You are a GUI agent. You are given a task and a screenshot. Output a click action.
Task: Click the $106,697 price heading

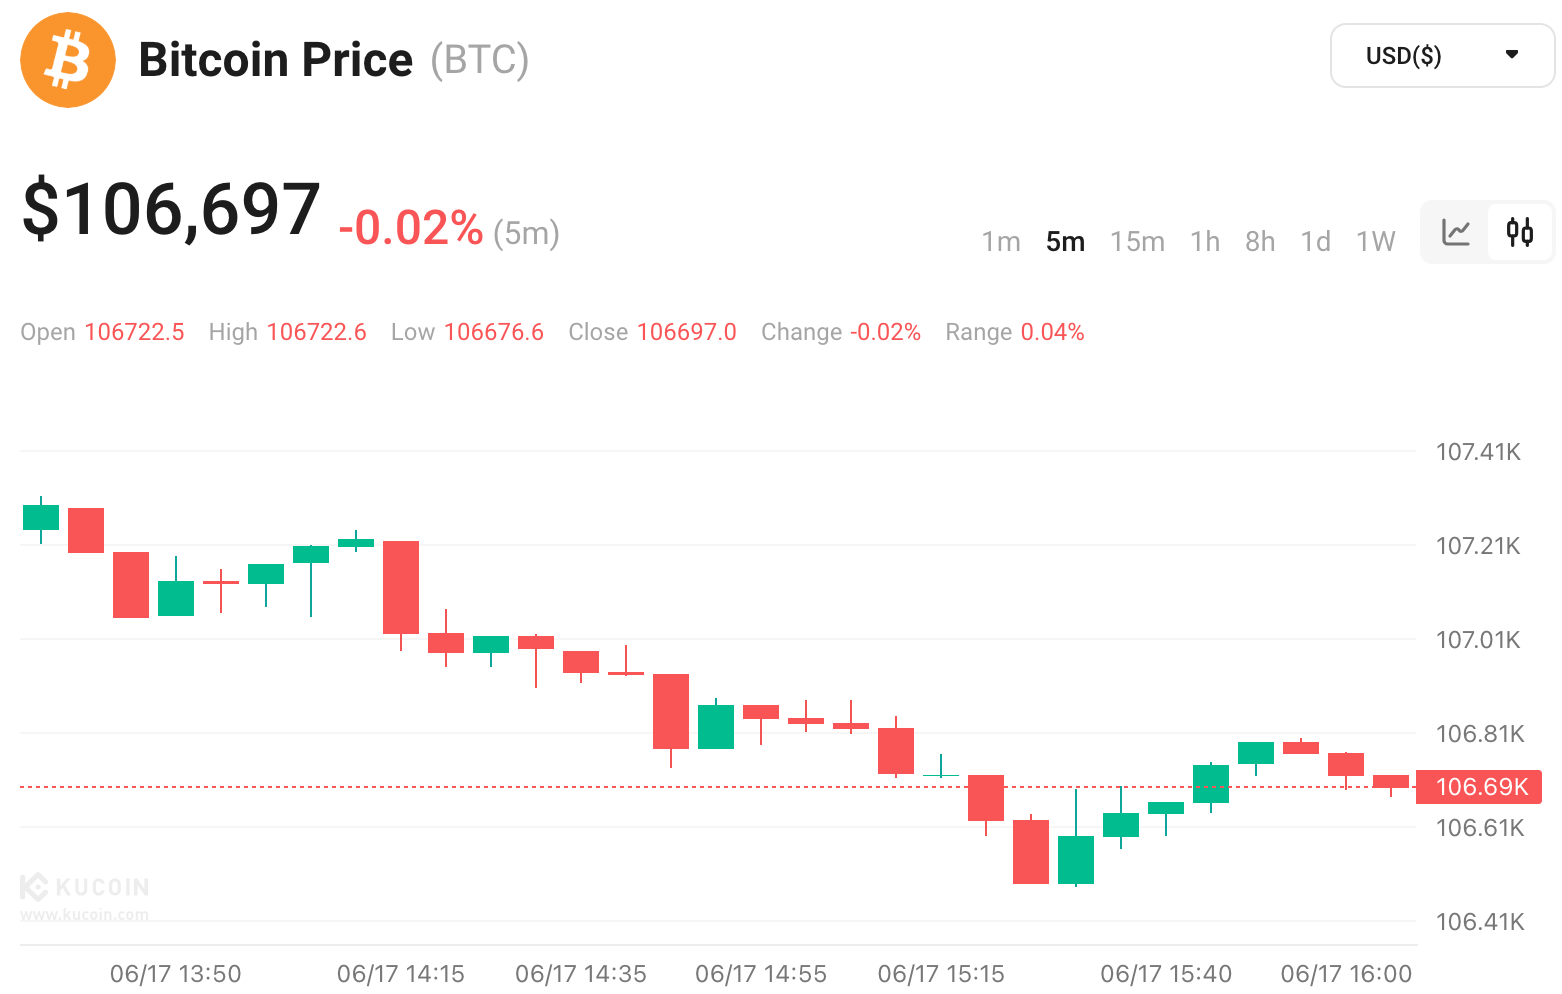pyautogui.click(x=171, y=210)
